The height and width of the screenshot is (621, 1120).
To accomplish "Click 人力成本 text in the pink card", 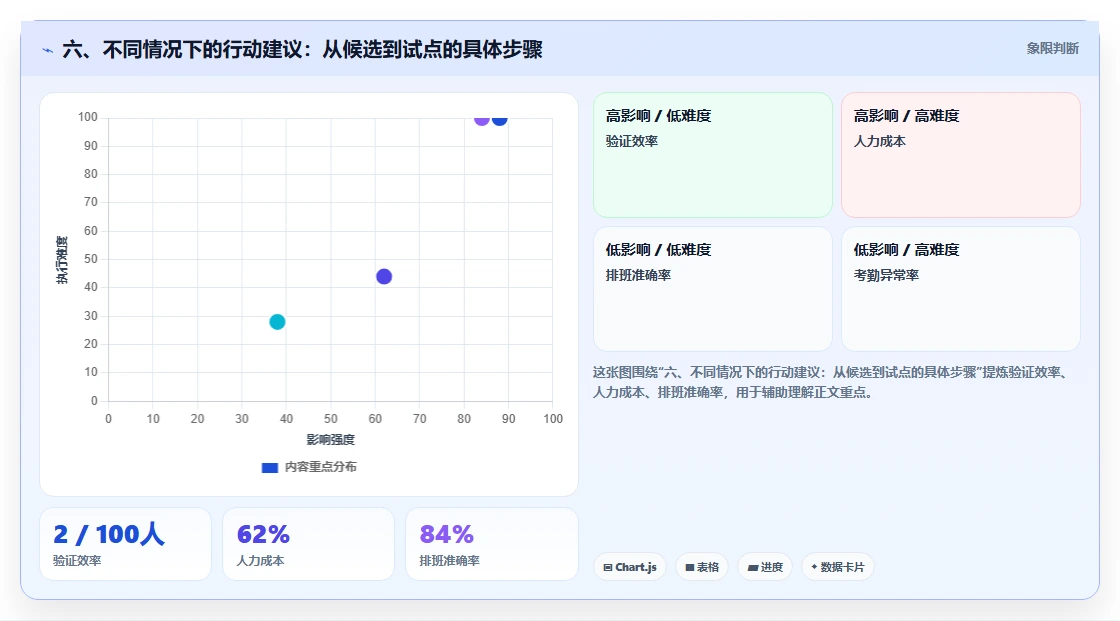I will (x=879, y=141).
